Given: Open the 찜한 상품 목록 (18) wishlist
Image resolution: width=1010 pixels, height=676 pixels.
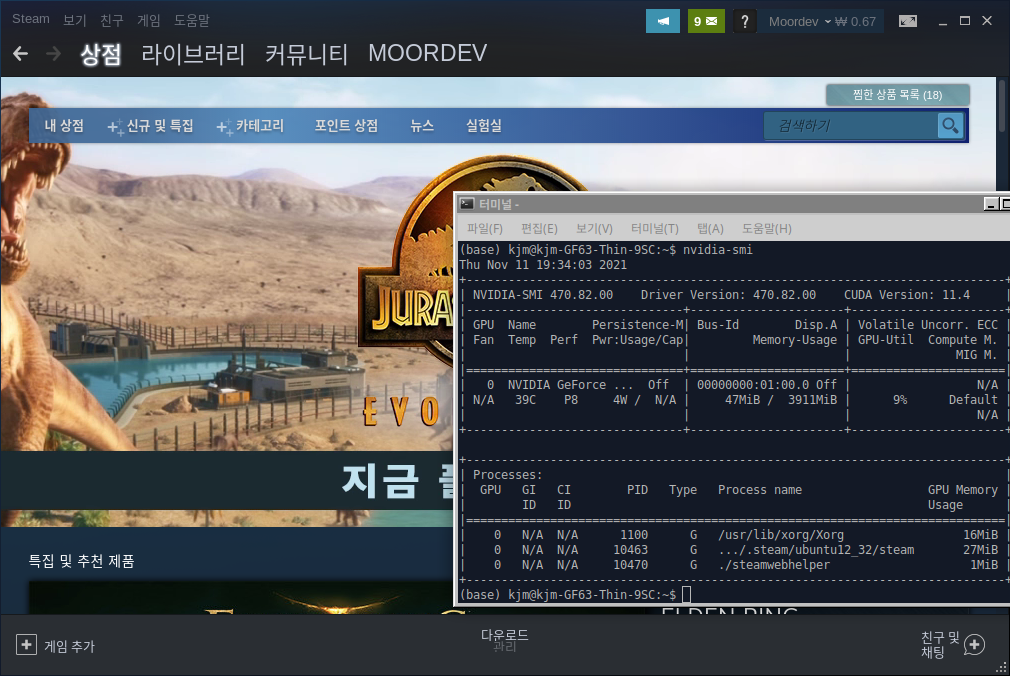Looking at the screenshot, I should [897, 95].
